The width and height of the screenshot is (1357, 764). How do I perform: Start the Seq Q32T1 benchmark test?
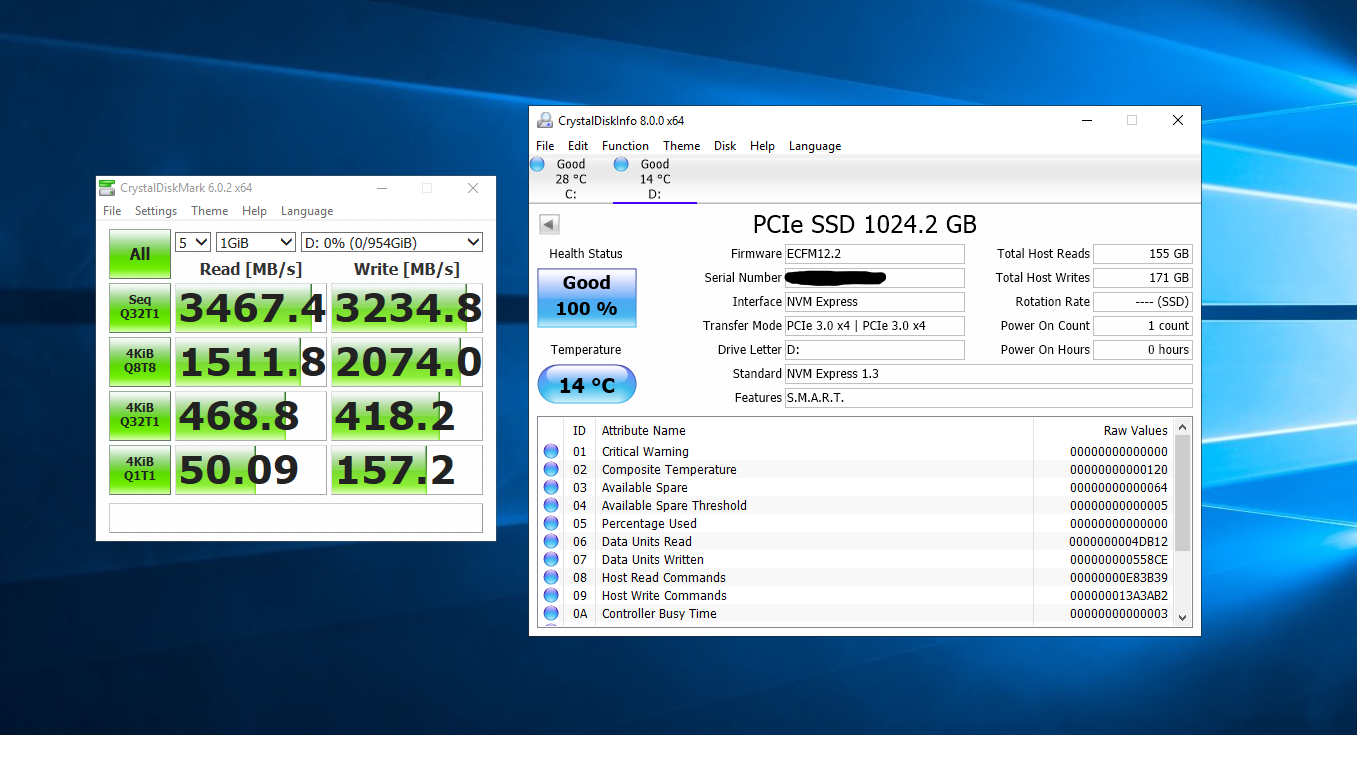pos(140,308)
